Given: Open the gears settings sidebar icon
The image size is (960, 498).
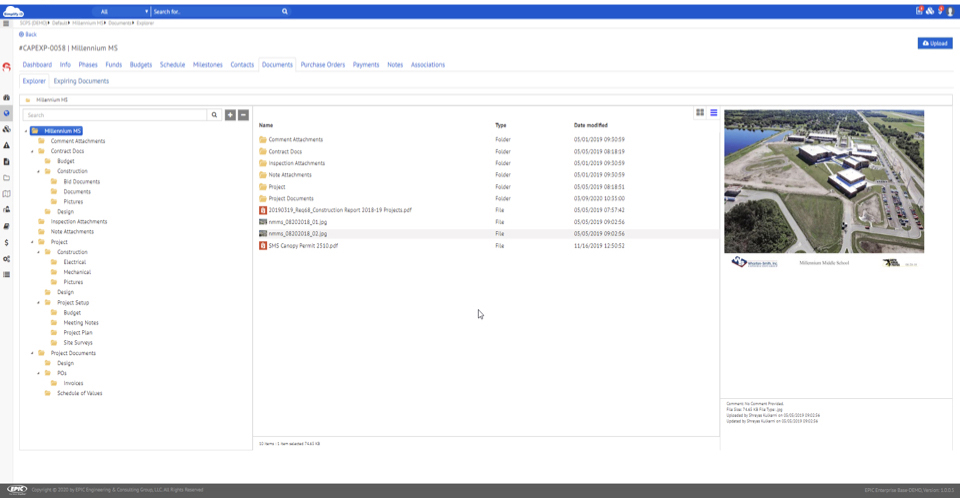Looking at the screenshot, I should (7, 258).
